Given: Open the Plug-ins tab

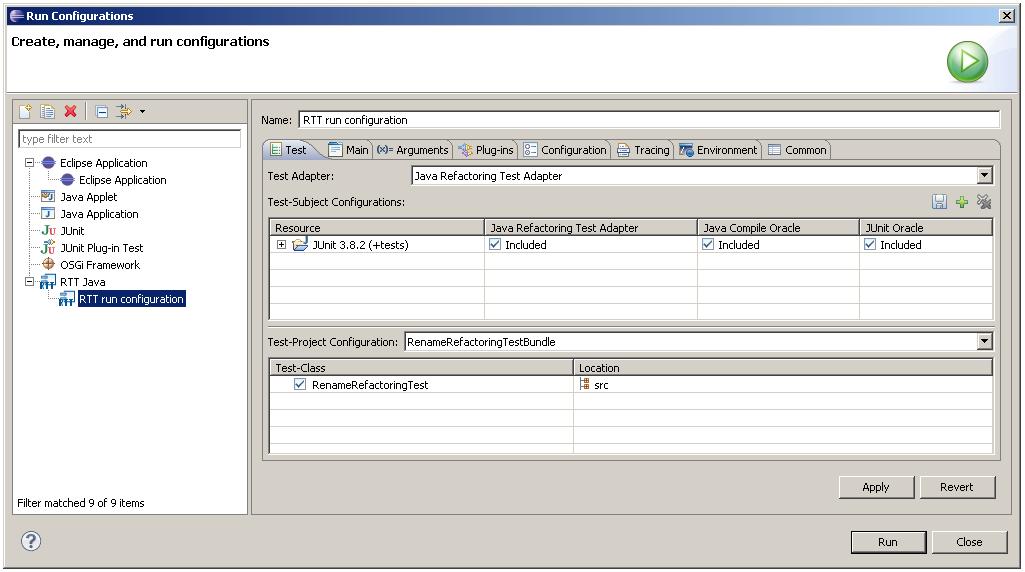Looking at the screenshot, I should 486,150.
